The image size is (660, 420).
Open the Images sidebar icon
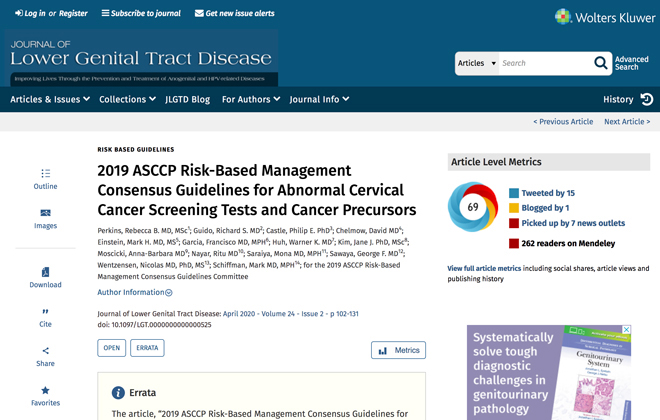coord(45,213)
